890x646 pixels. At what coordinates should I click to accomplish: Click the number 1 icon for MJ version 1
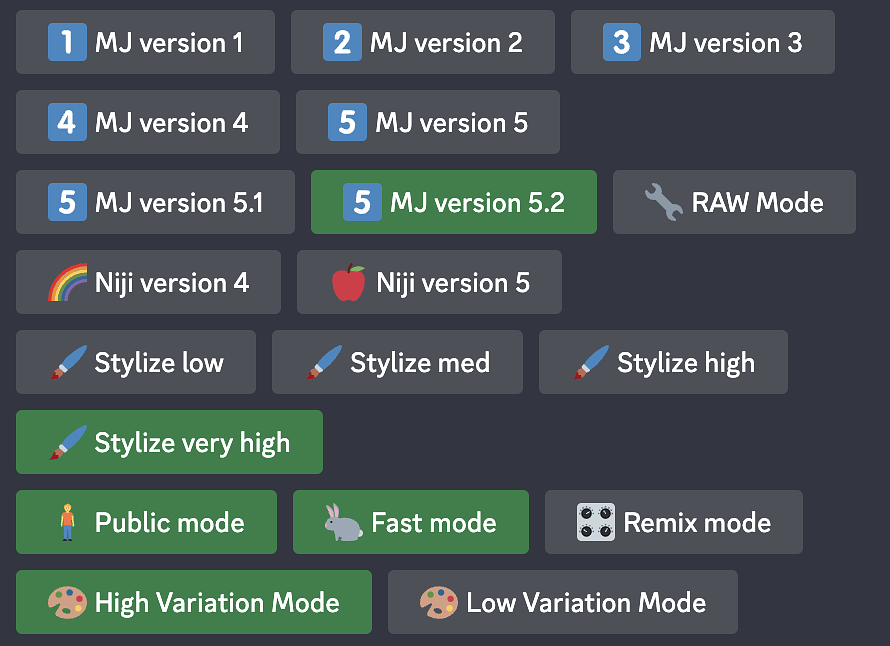(x=67, y=43)
